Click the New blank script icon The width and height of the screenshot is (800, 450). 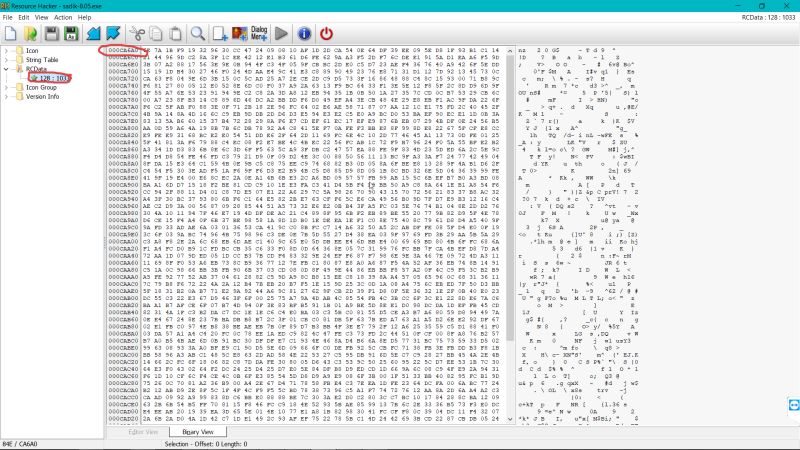pos(11,34)
